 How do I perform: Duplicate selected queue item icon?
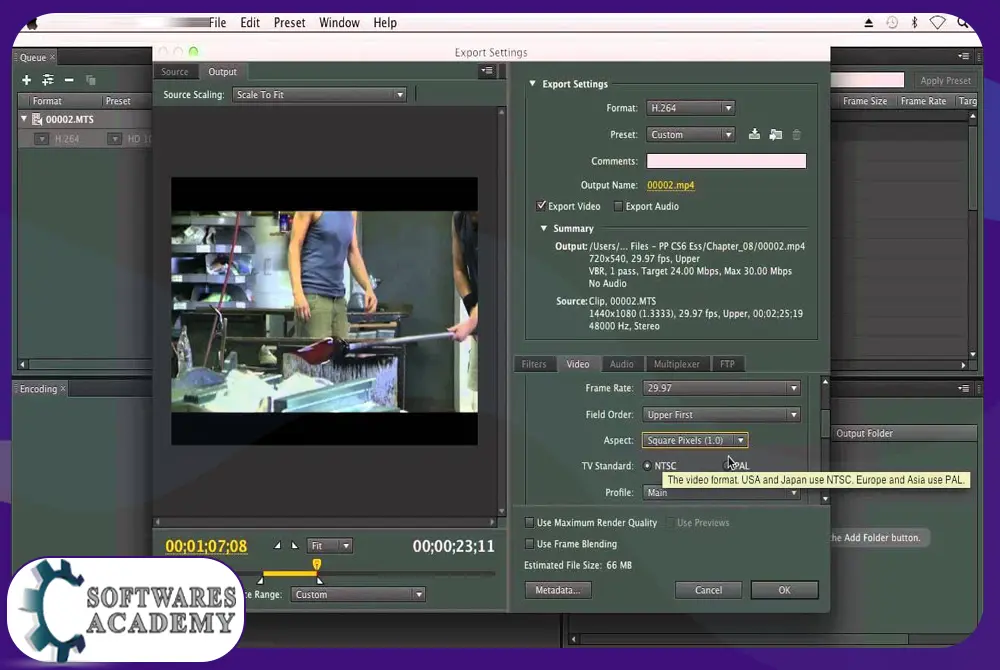tap(91, 80)
